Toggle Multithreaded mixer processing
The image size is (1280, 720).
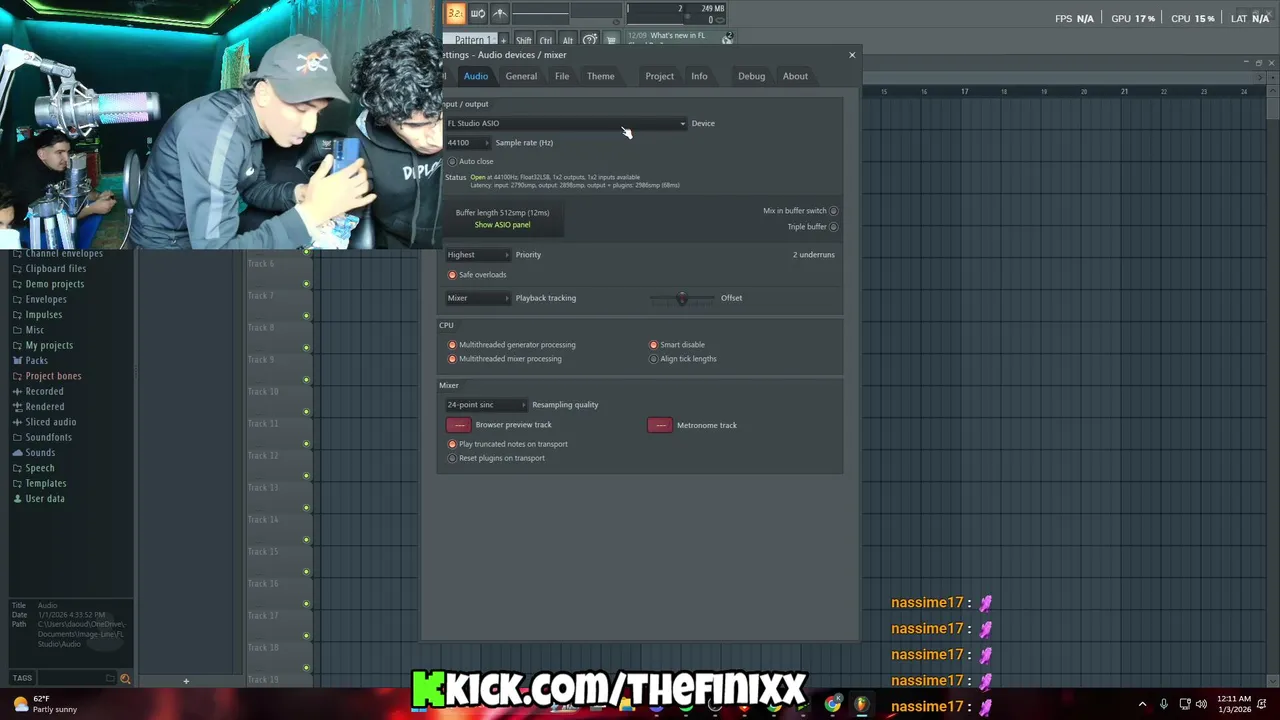(x=452, y=359)
